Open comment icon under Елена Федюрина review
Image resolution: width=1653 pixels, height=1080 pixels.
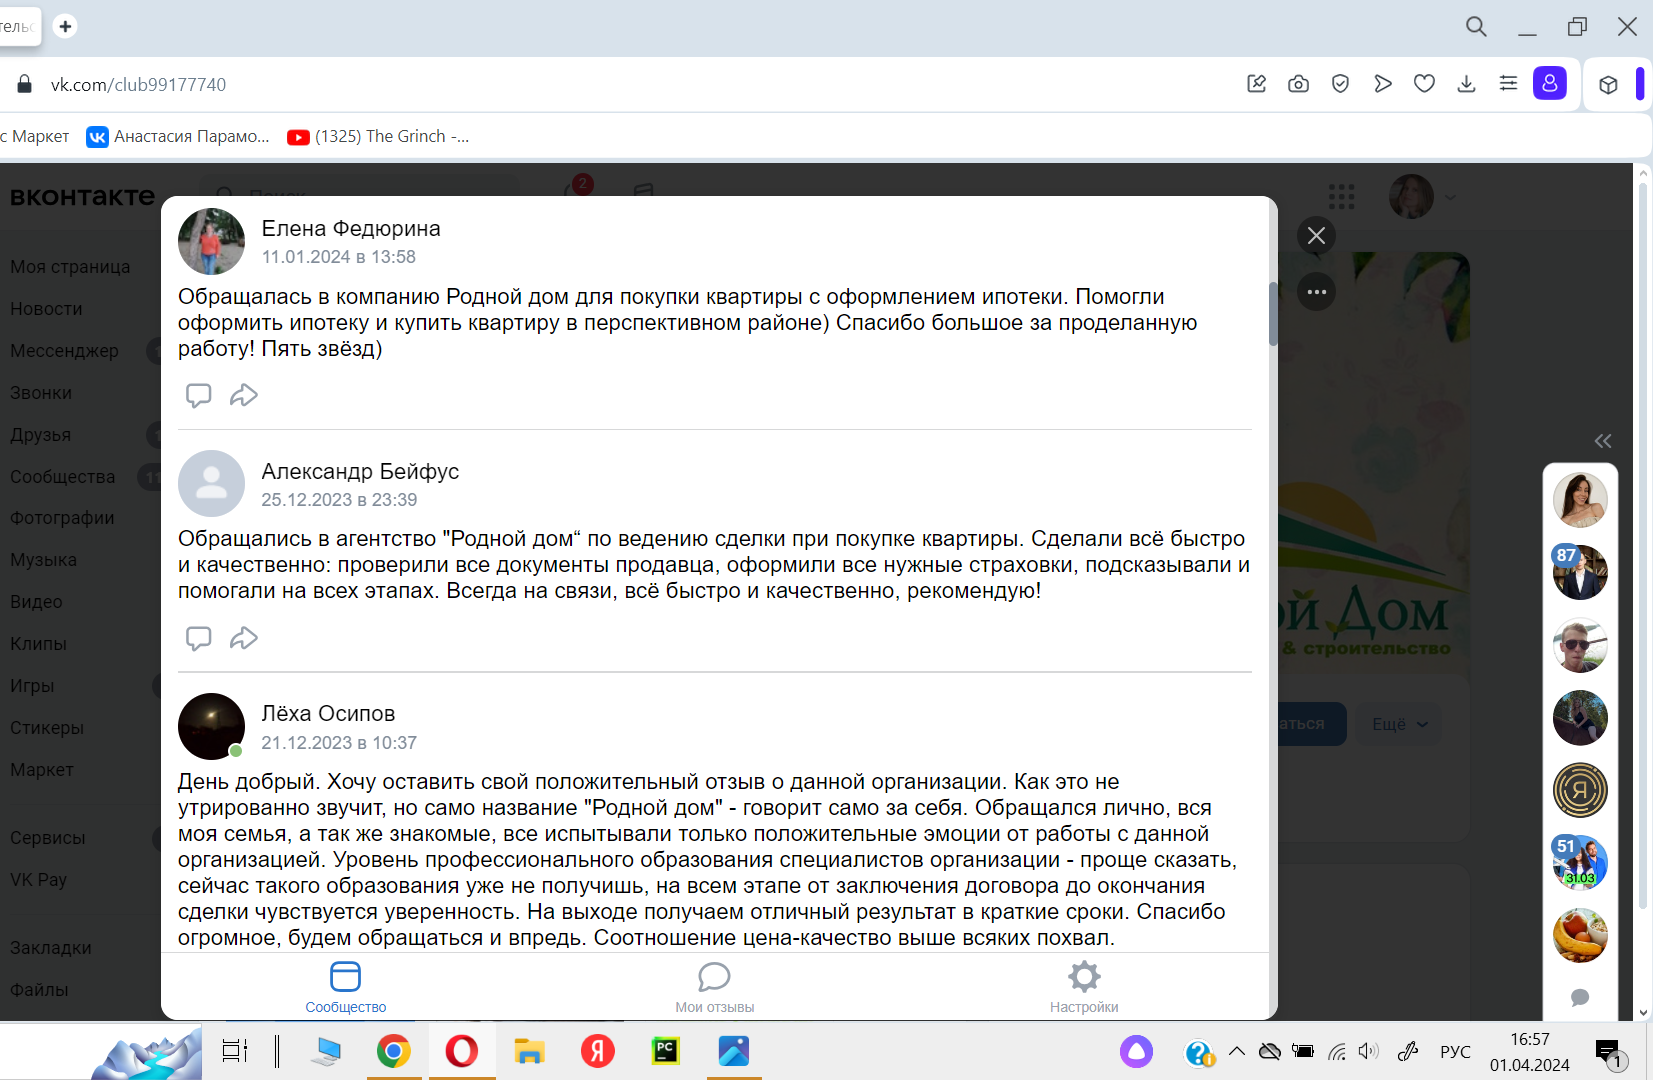198,395
